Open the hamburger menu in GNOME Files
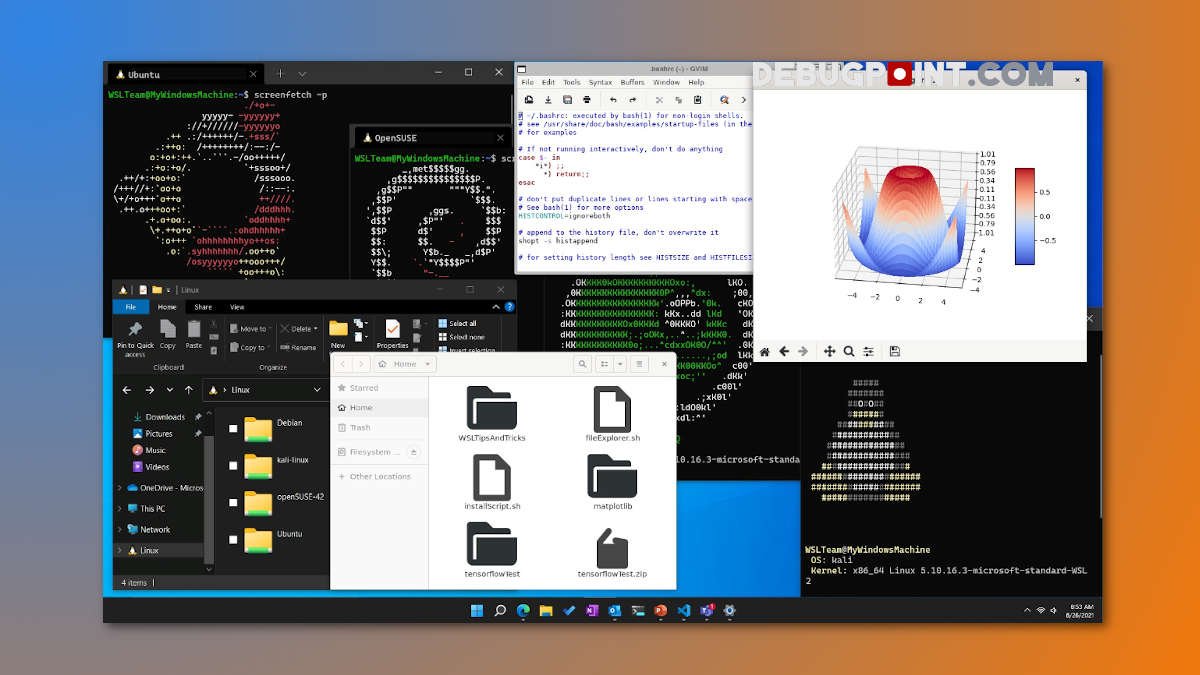This screenshot has width=1200, height=675. tap(640, 364)
